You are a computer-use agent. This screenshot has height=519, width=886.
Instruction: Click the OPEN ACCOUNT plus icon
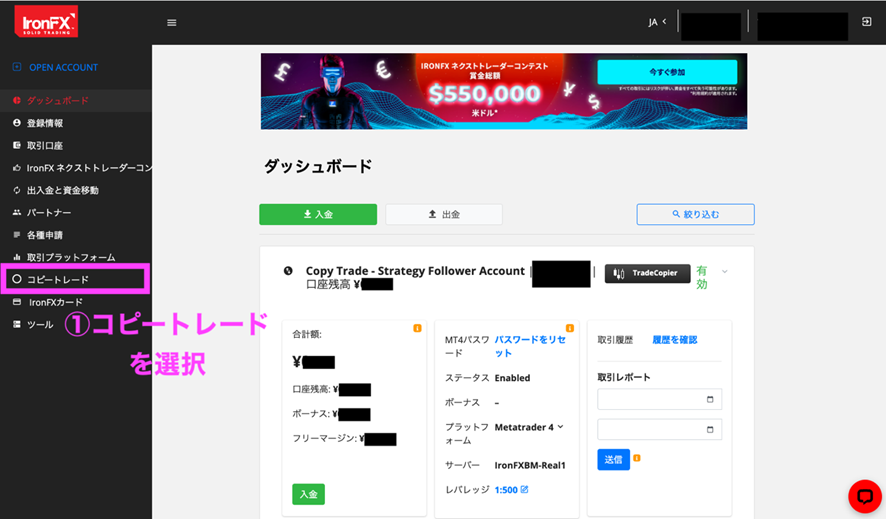[17, 67]
